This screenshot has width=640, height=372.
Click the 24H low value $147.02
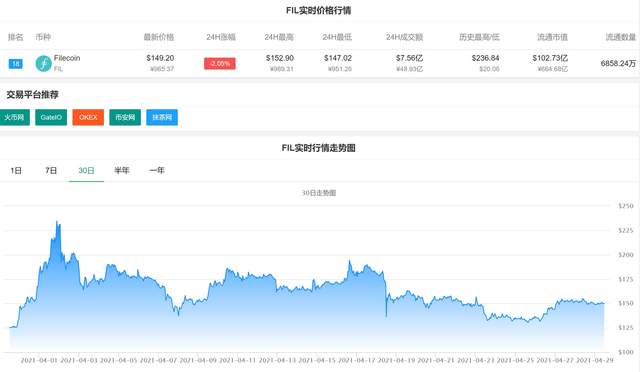(x=338, y=58)
